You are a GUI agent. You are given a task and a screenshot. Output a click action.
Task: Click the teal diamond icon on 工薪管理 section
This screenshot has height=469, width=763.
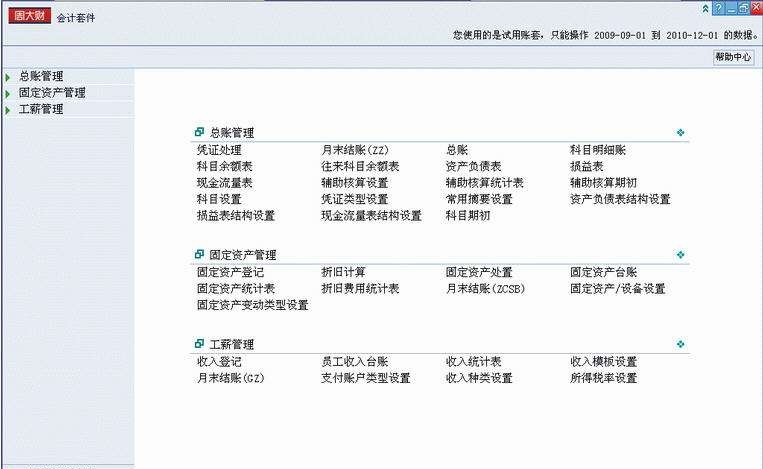[680, 344]
